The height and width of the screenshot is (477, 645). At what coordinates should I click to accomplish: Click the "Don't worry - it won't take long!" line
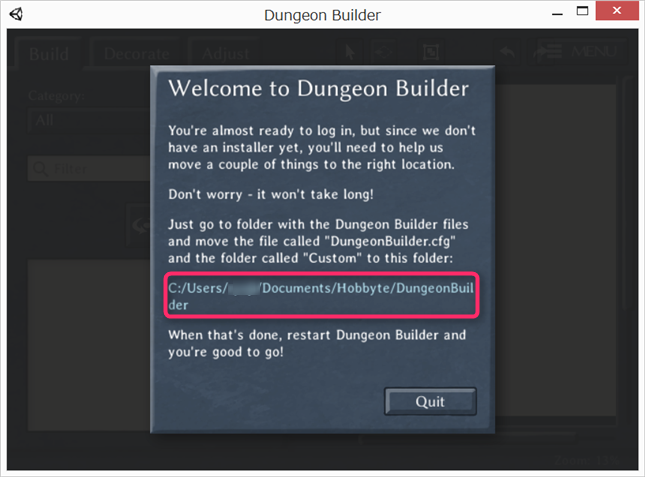[x=271, y=194]
